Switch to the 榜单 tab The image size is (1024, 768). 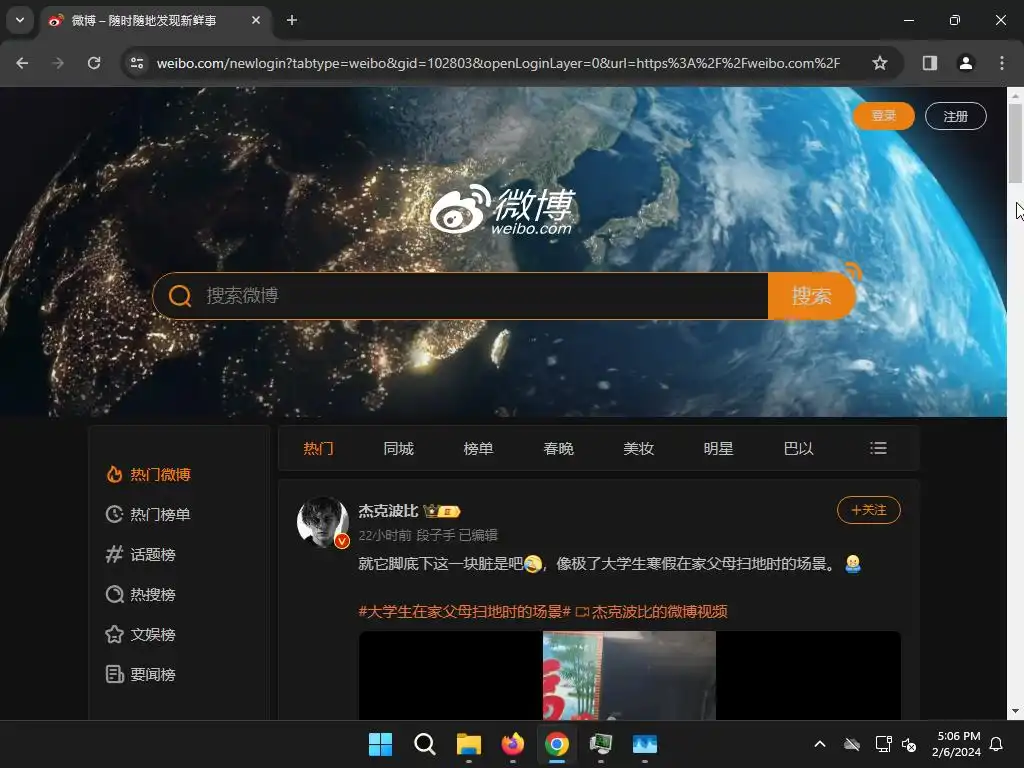478,449
